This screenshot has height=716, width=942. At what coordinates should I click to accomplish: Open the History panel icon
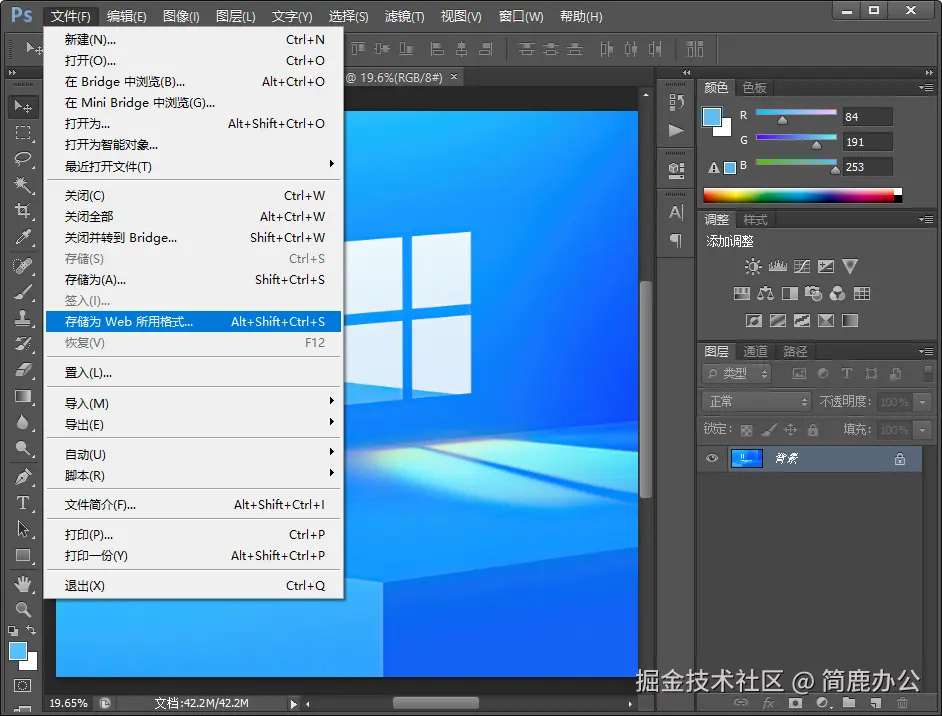676,102
